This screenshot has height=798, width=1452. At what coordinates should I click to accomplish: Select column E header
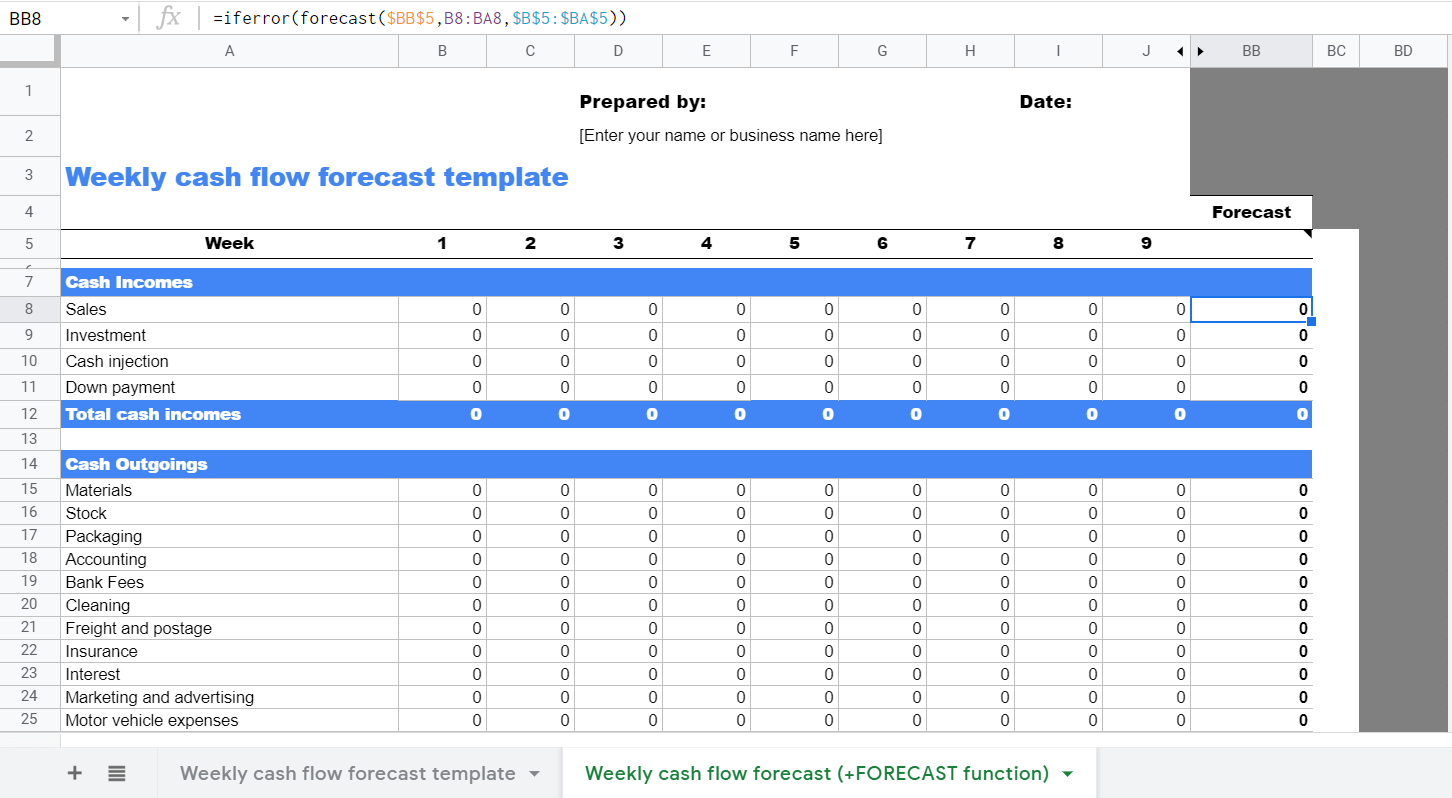[706, 51]
